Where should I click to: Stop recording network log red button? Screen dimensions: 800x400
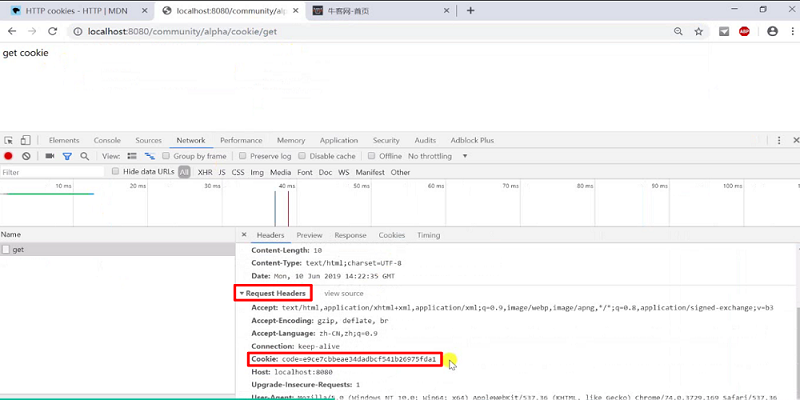[8, 156]
